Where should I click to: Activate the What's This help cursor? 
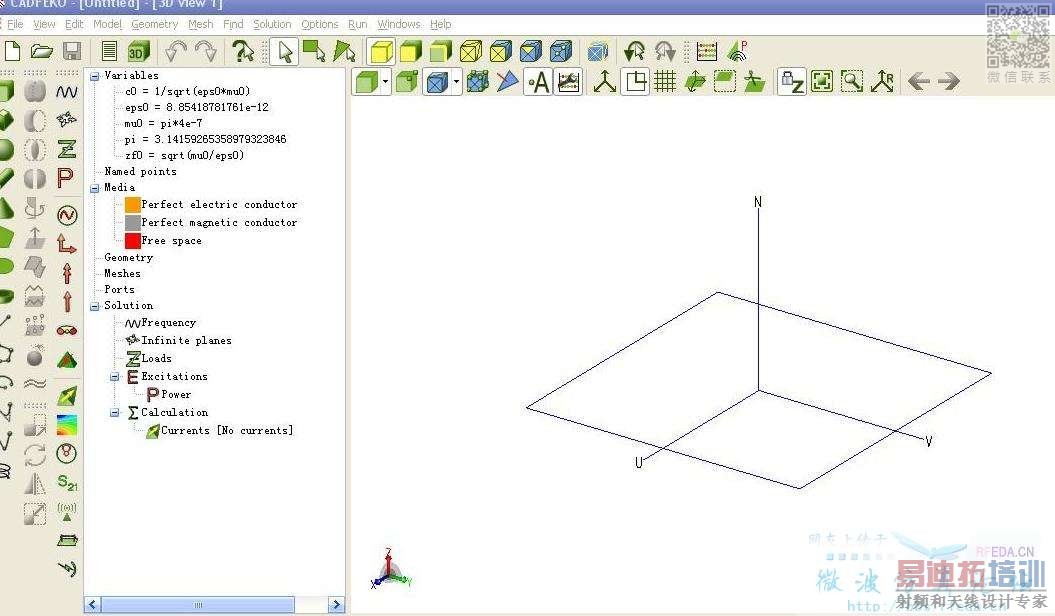click(x=242, y=51)
